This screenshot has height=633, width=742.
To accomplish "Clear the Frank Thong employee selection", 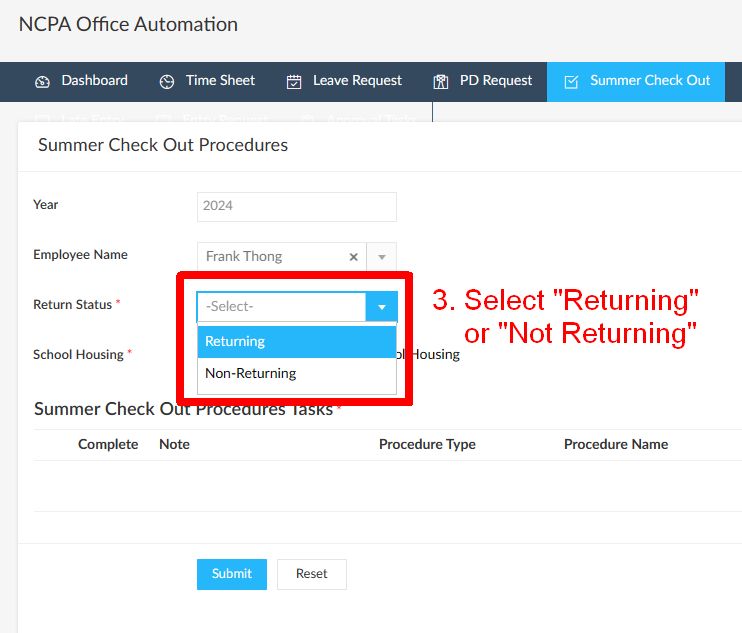I will (353, 257).
